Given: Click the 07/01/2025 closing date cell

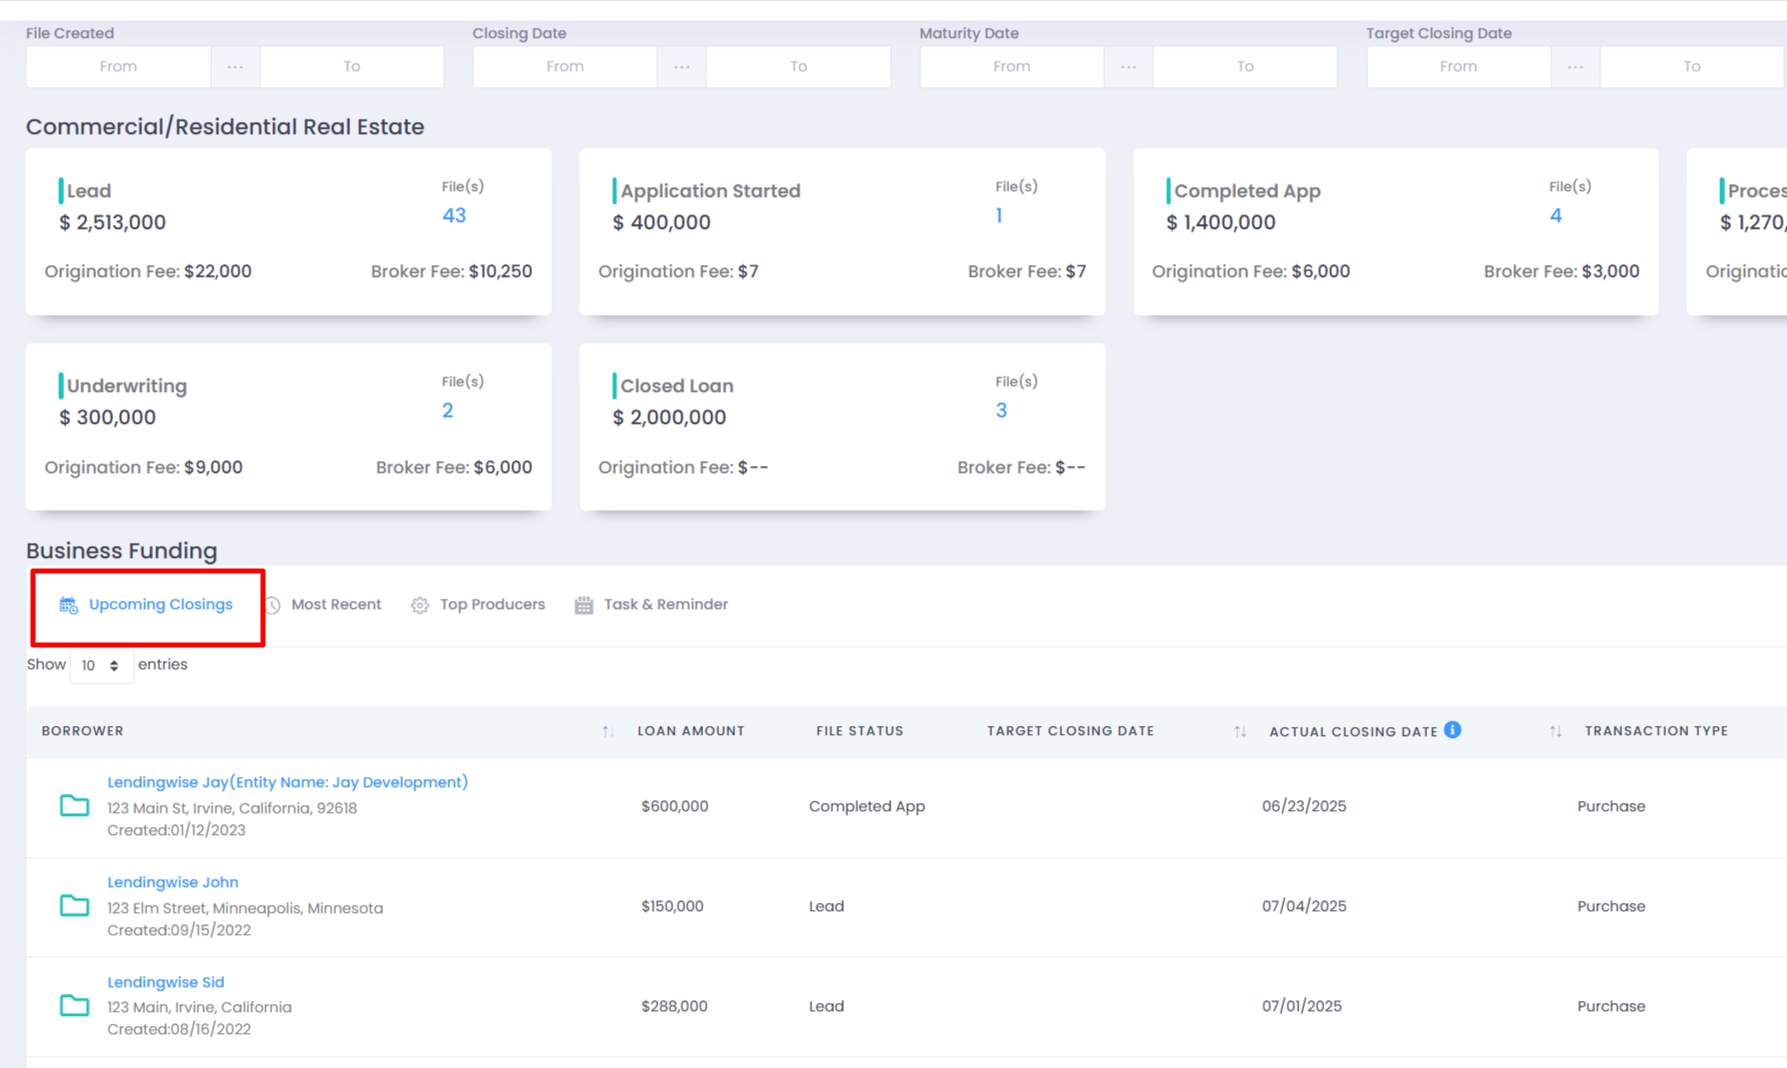Looking at the screenshot, I should coord(1302,1006).
